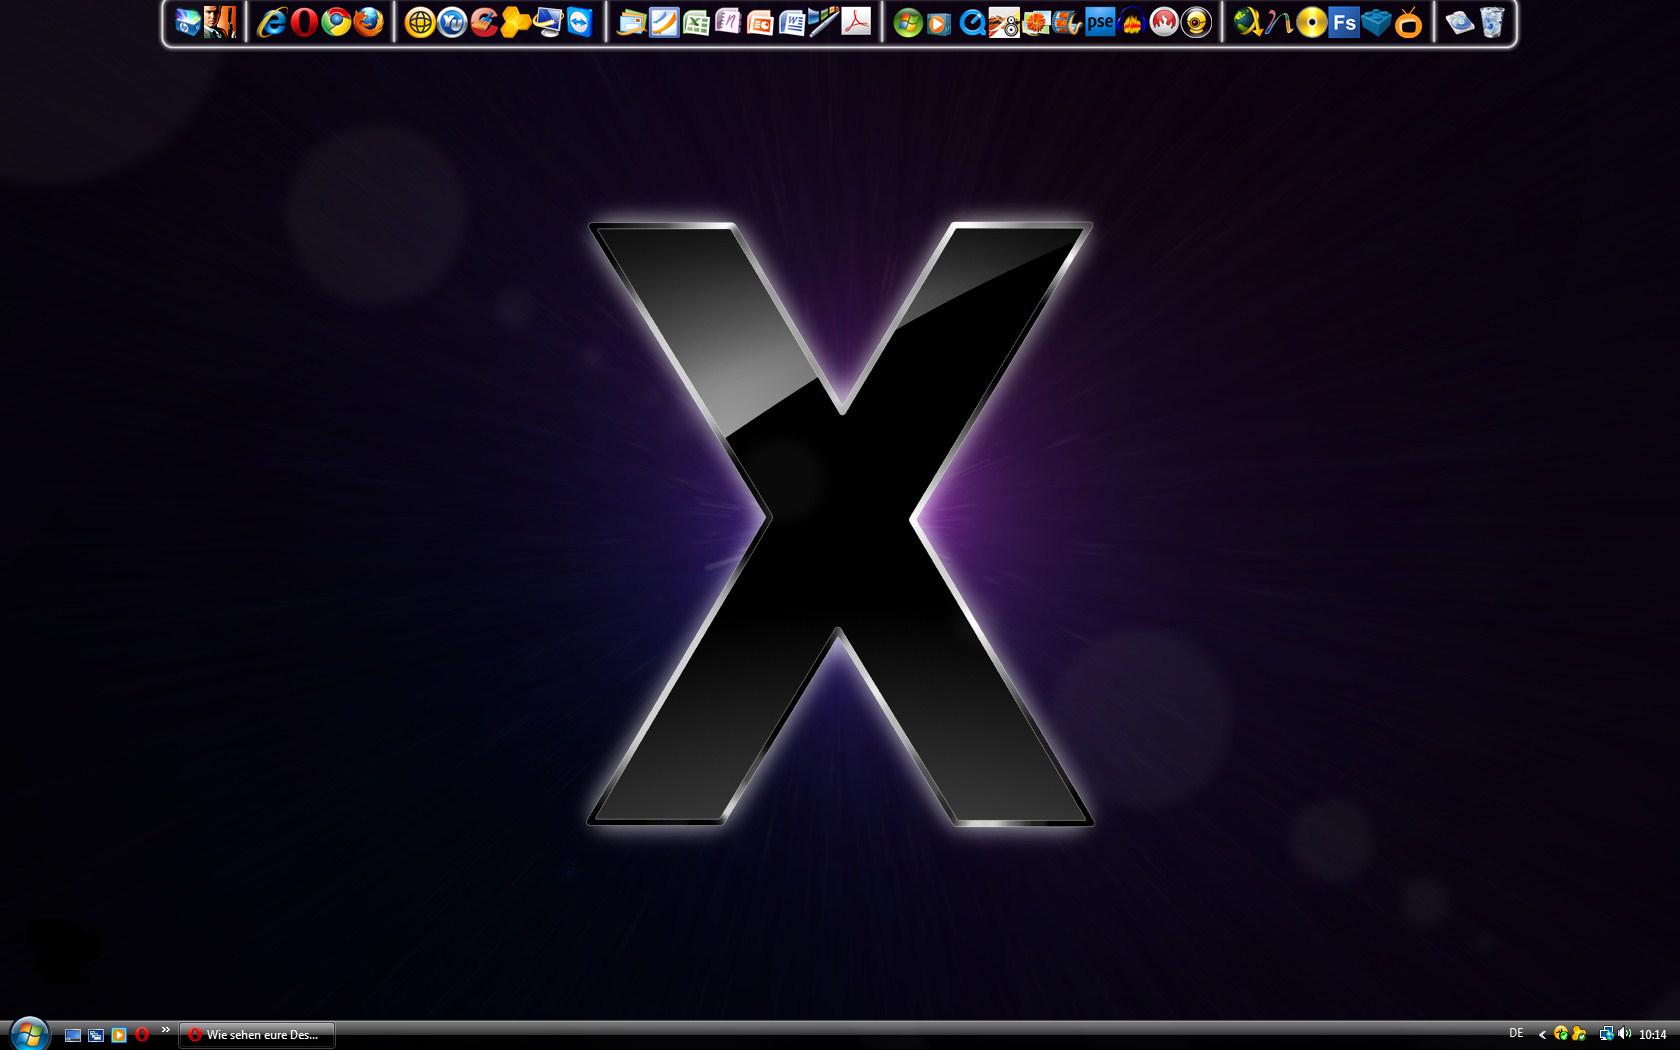1680x1050 pixels.
Task: Launch Opera from the Quick Launch bar
Action: [x=142, y=1035]
